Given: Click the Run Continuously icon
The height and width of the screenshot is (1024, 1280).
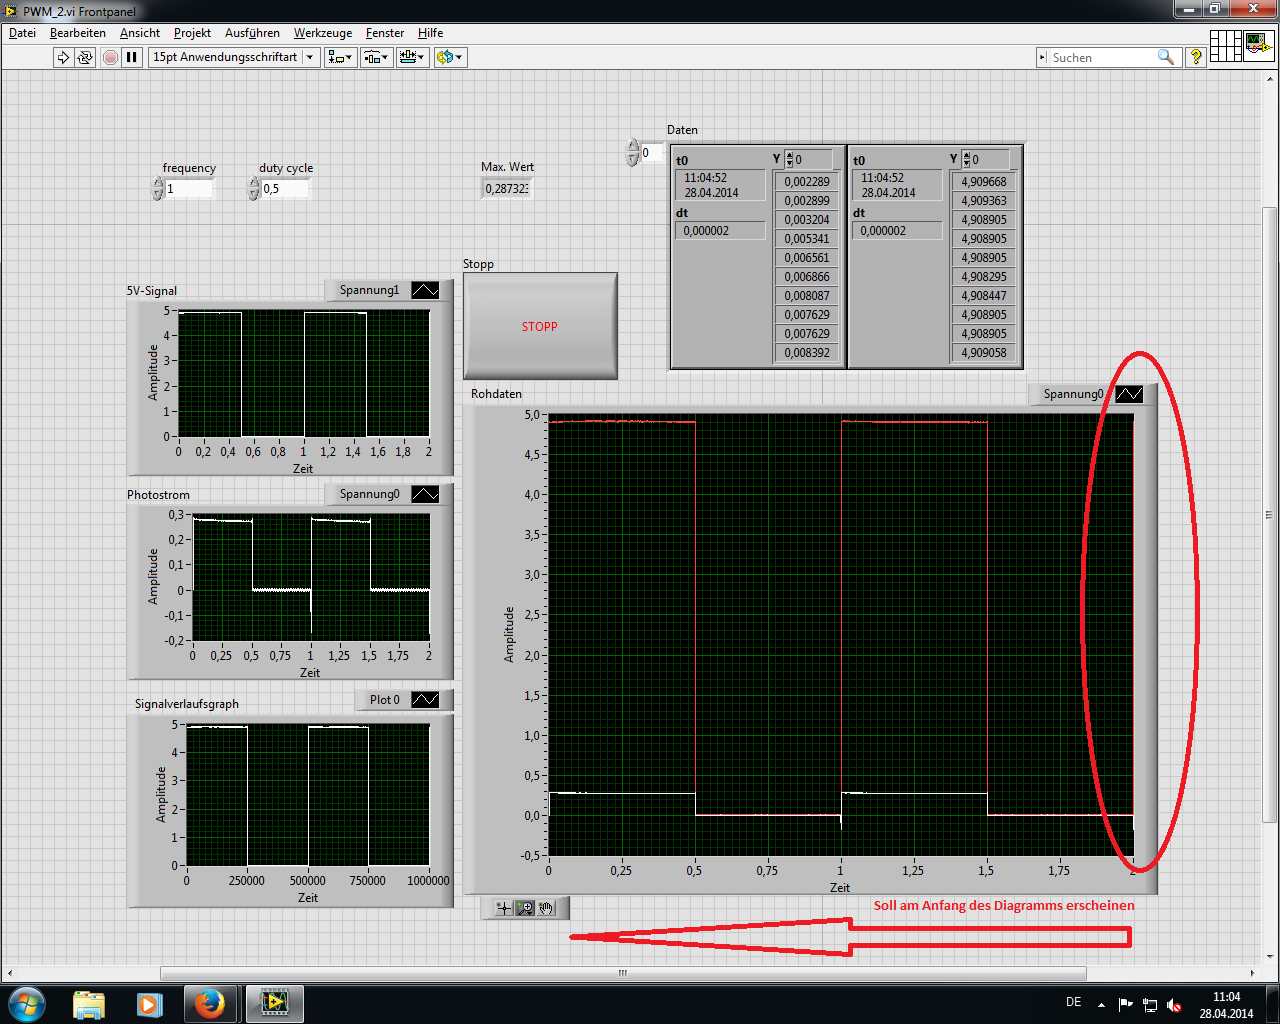Looking at the screenshot, I should coord(85,57).
